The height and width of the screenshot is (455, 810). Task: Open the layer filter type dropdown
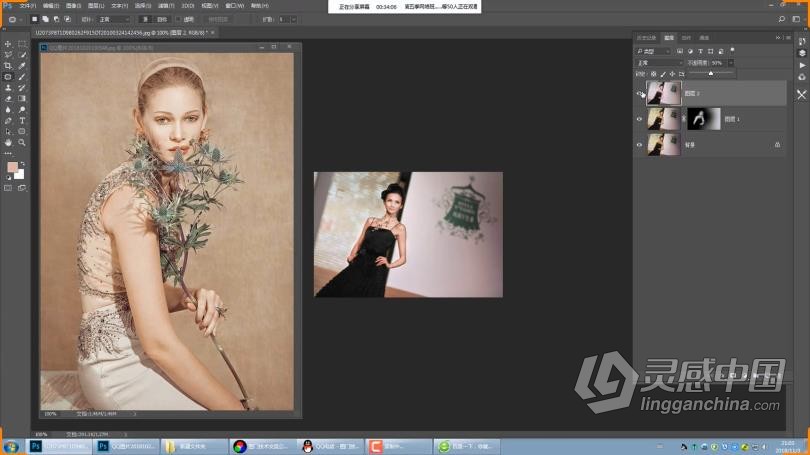[653, 51]
